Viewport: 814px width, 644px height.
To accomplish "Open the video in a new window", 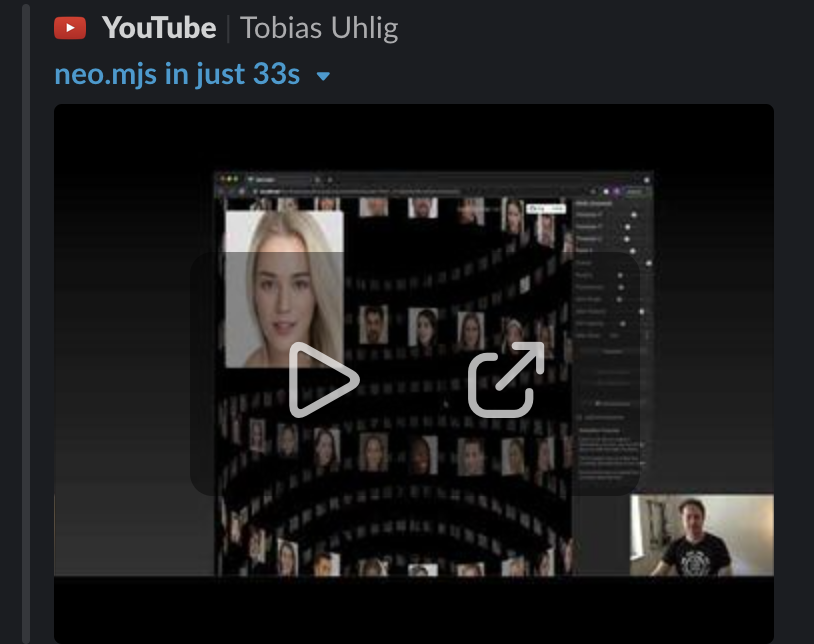I will (506, 380).
